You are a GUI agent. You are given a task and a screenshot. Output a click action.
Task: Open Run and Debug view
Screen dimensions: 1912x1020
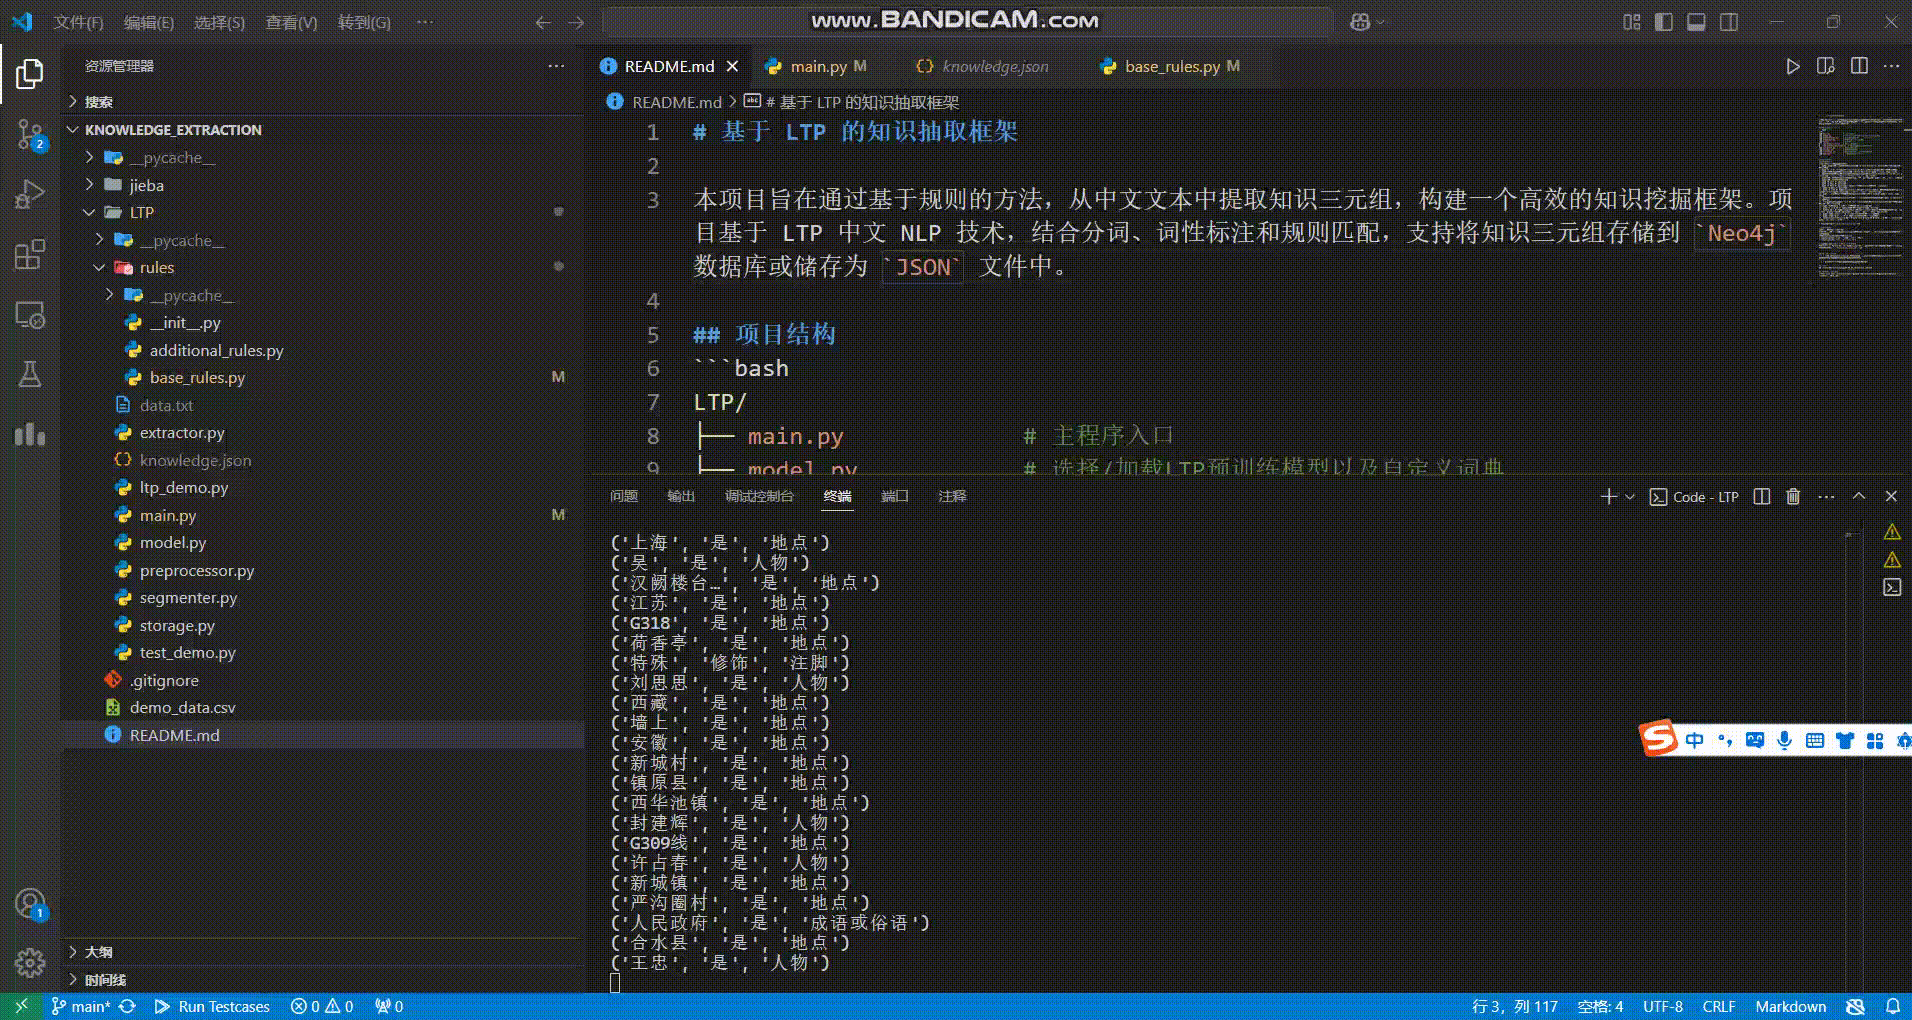point(30,194)
